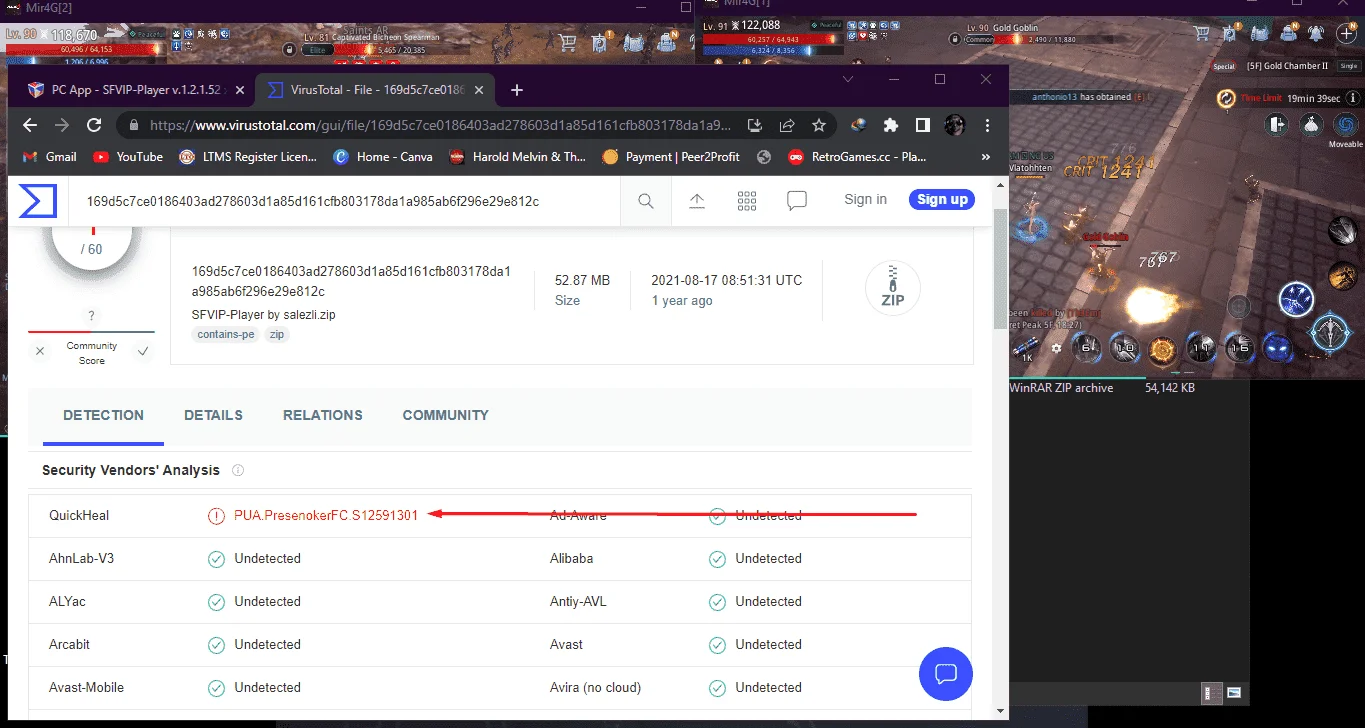The width and height of the screenshot is (1365, 728).
Task: View site information via the lock icon
Action: (134, 126)
